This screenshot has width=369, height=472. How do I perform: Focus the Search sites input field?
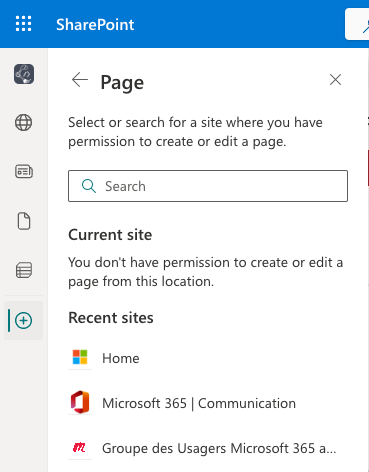208,186
